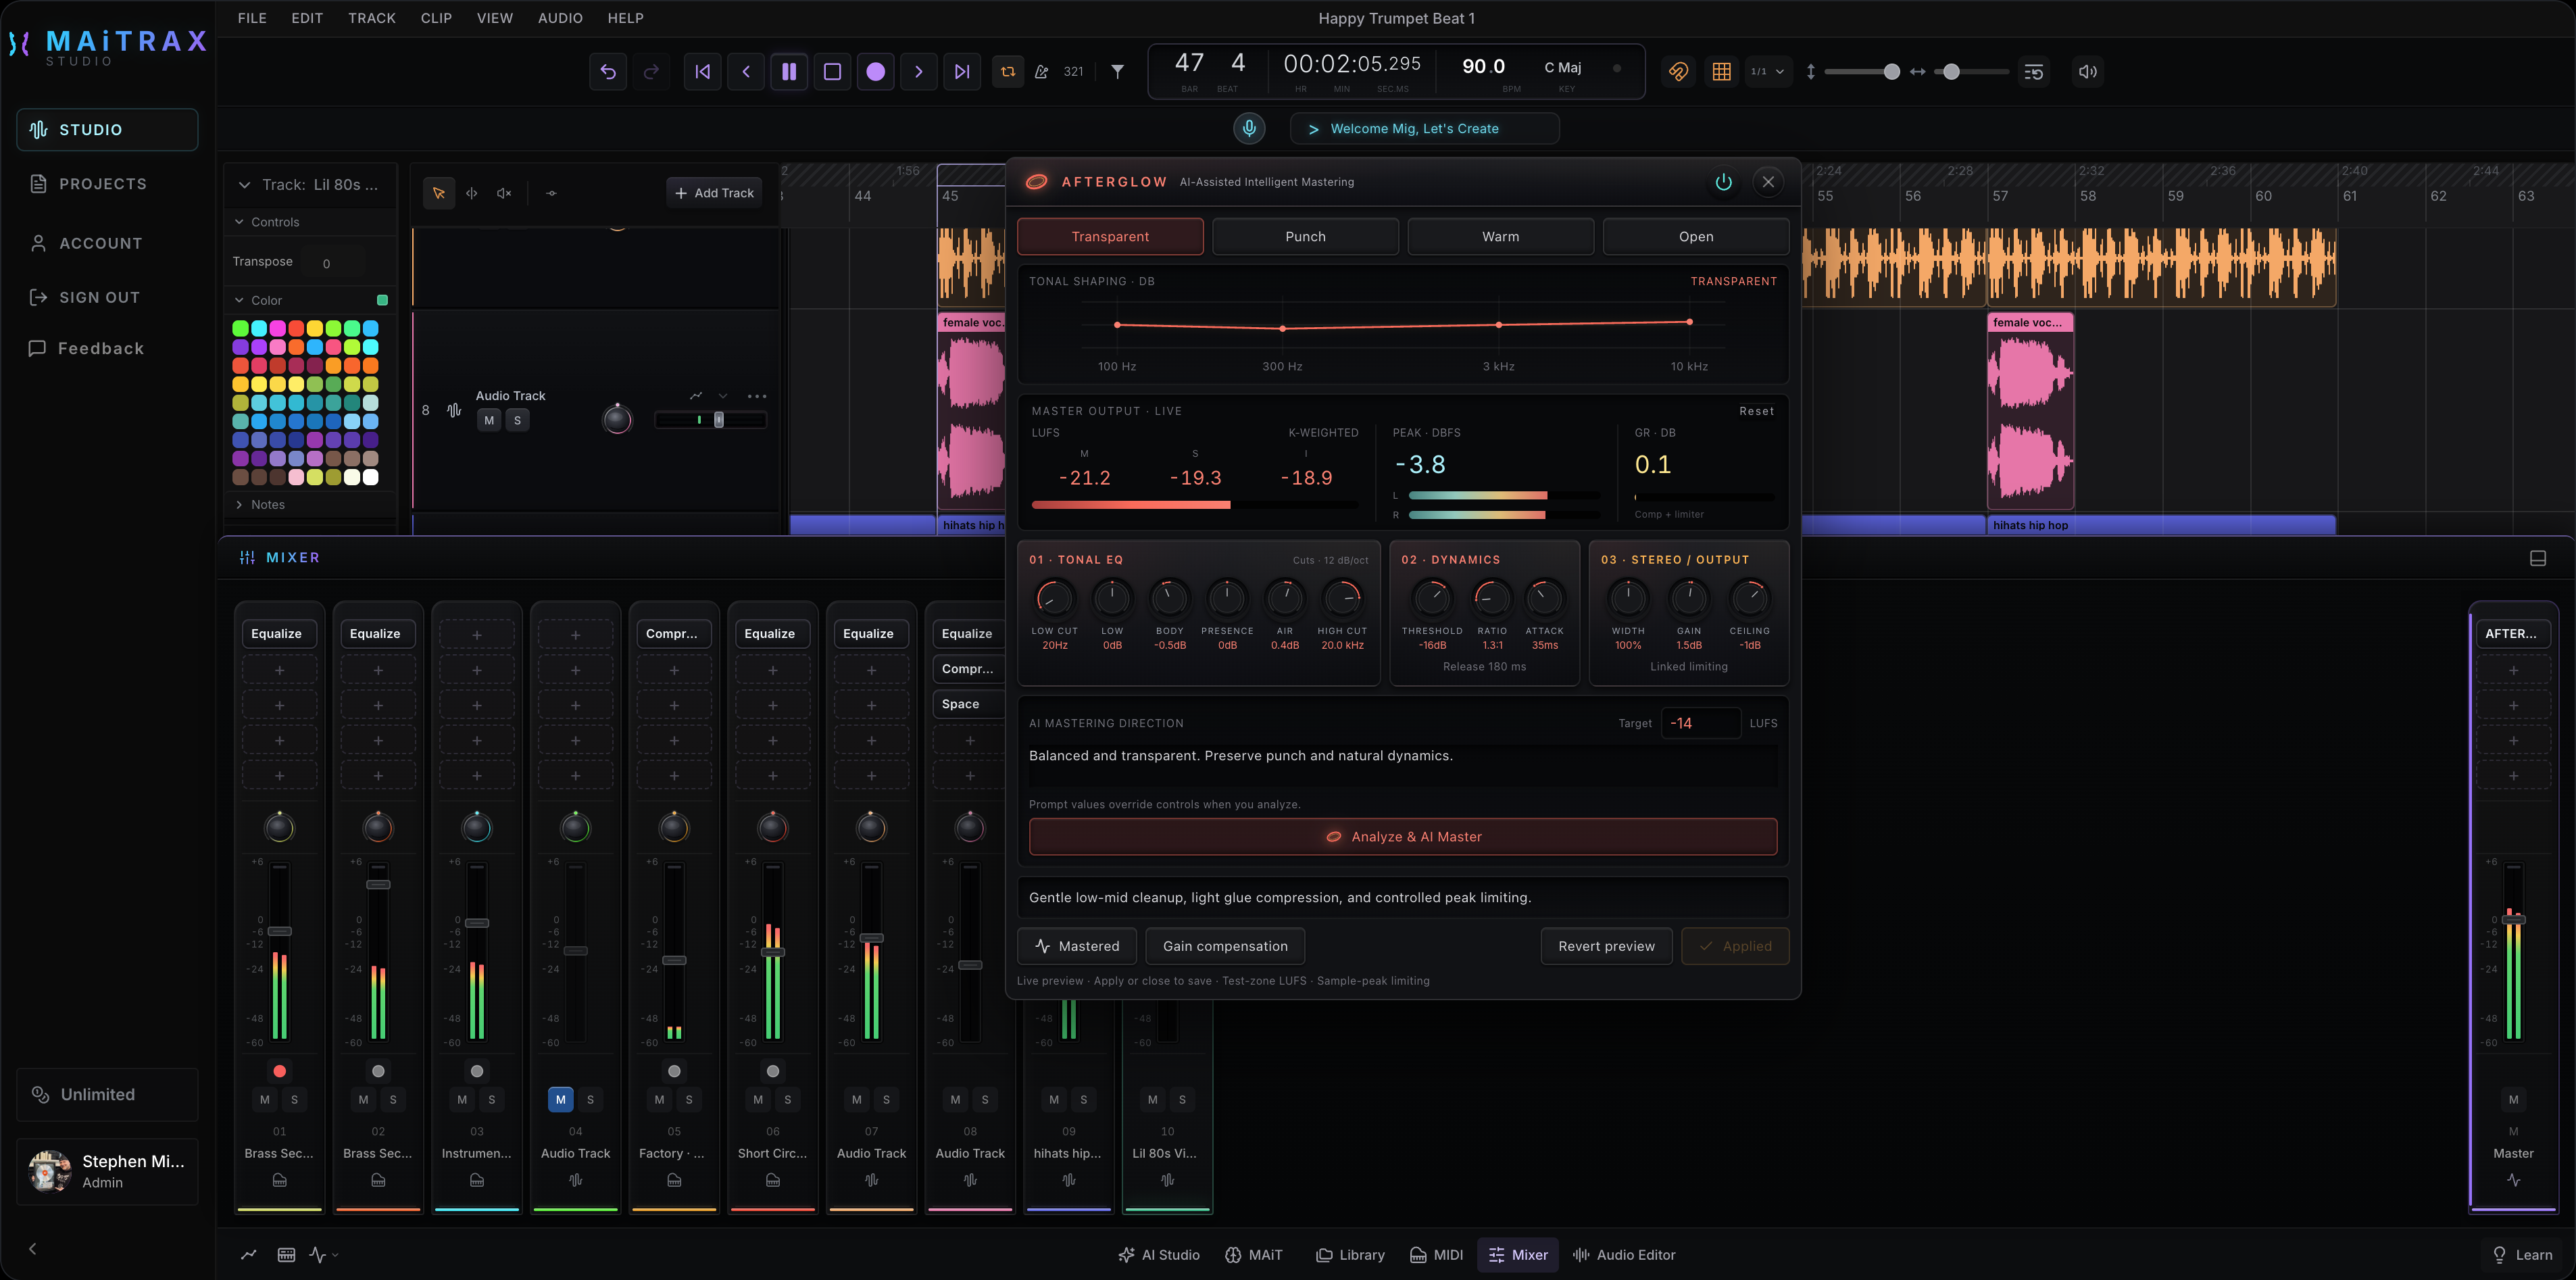Pause playback with the pause button

click(789, 71)
